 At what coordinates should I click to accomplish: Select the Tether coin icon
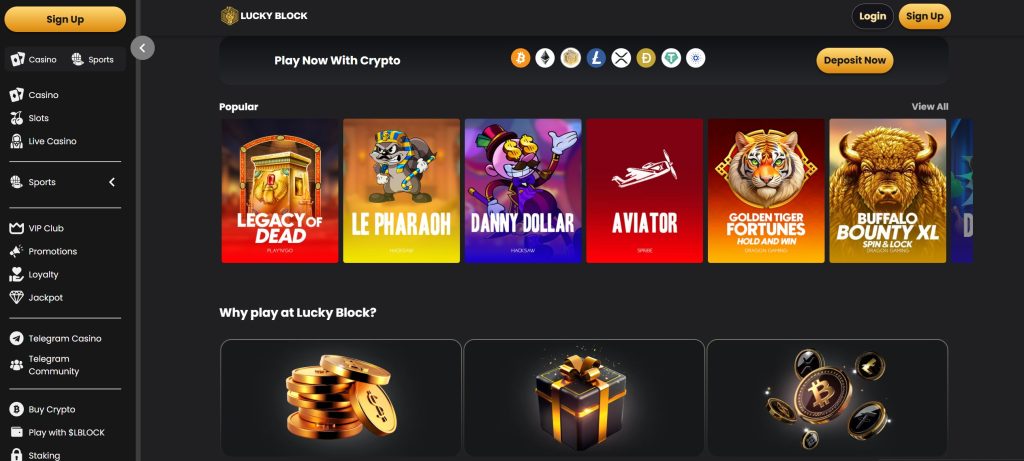pyautogui.click(x=671, y=59)
